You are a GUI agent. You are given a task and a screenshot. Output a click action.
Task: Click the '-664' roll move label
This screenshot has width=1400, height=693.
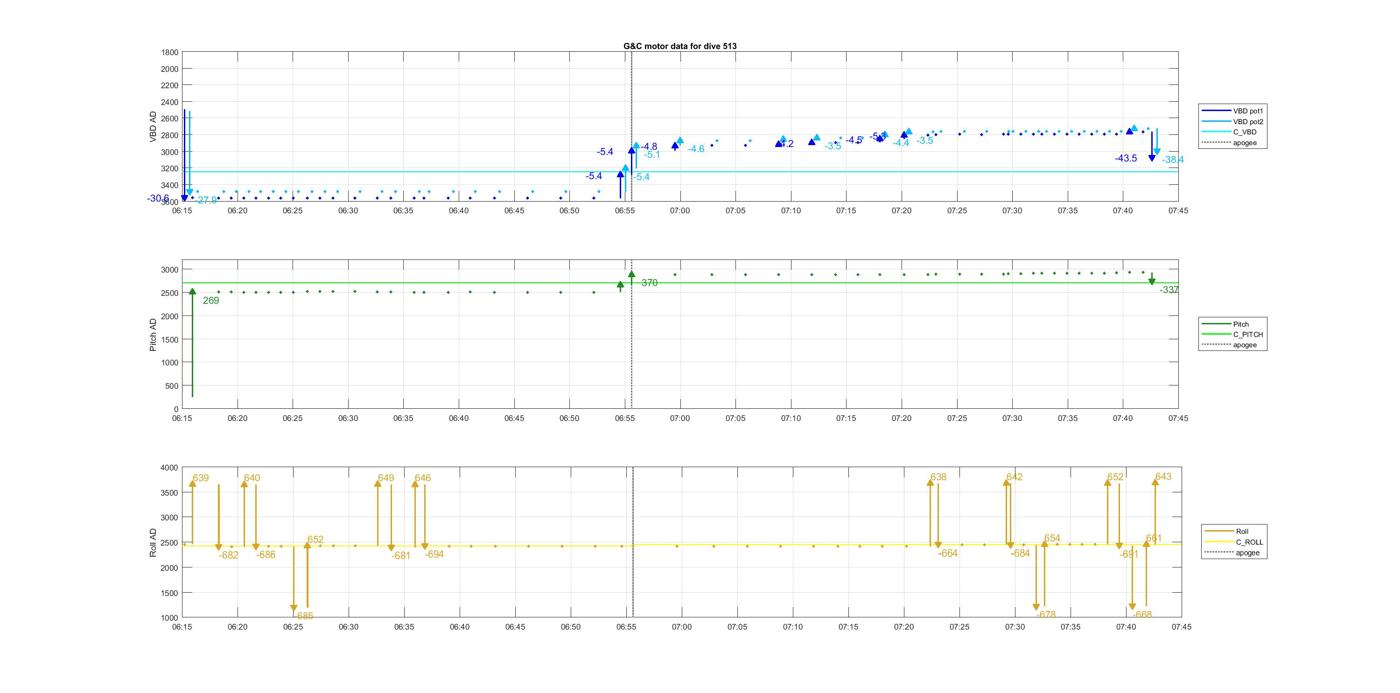[x=948, y=553]
